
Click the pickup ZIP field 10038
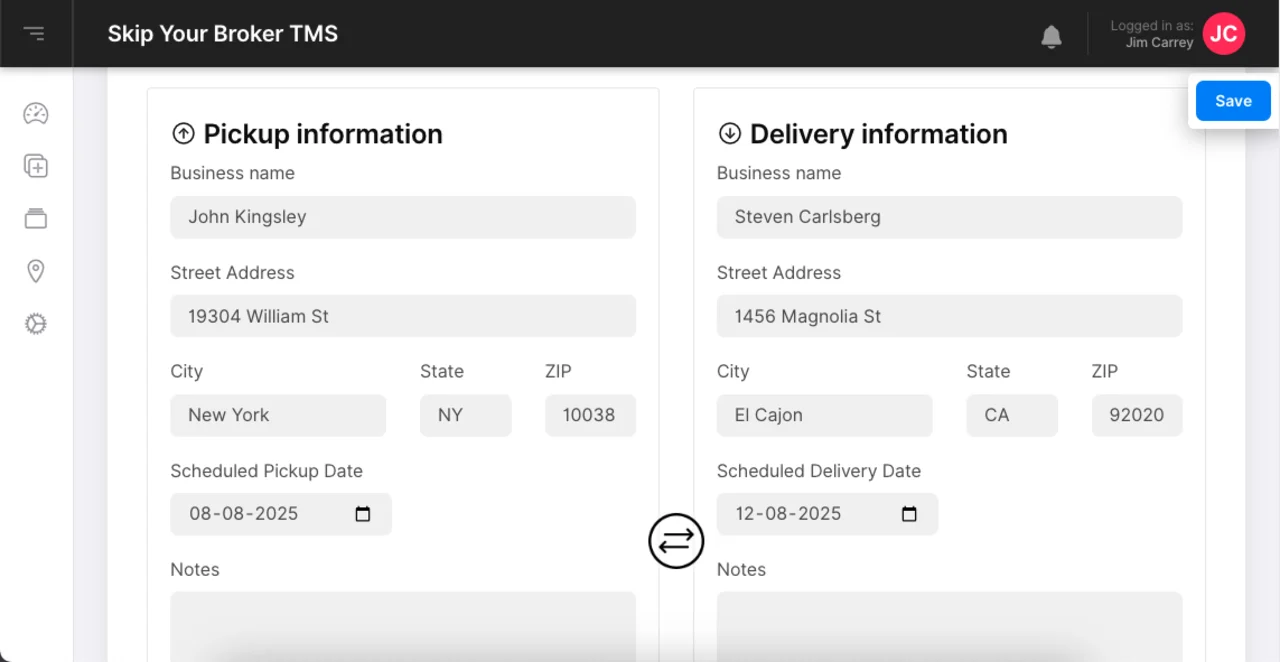pos(589,415)
